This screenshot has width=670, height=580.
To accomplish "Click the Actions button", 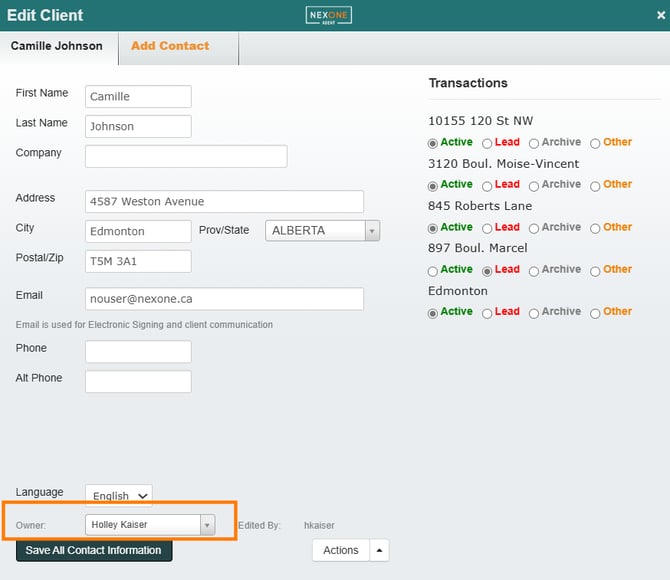I will (340, 550).
